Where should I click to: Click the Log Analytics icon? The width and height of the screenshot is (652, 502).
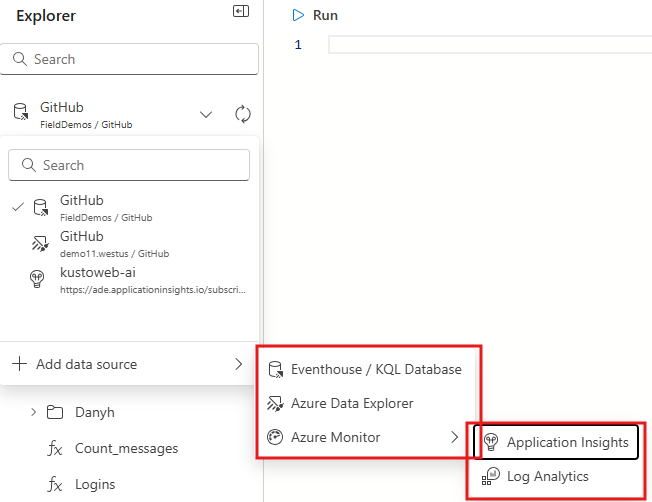point(491,476)
